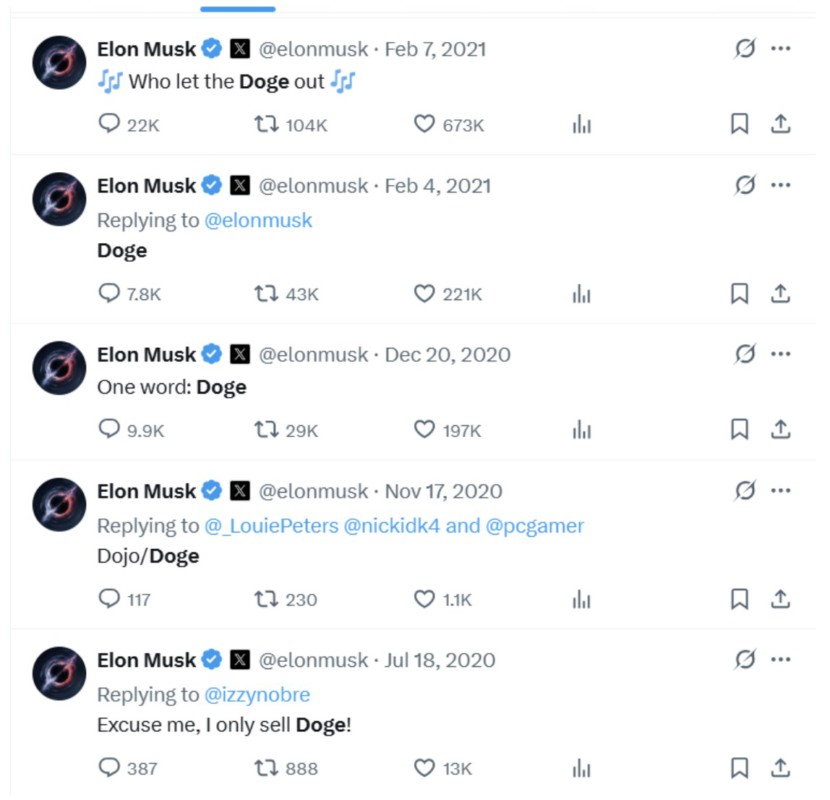Open more options on the Dec 20, 2020 tweet

click(782, 354)
